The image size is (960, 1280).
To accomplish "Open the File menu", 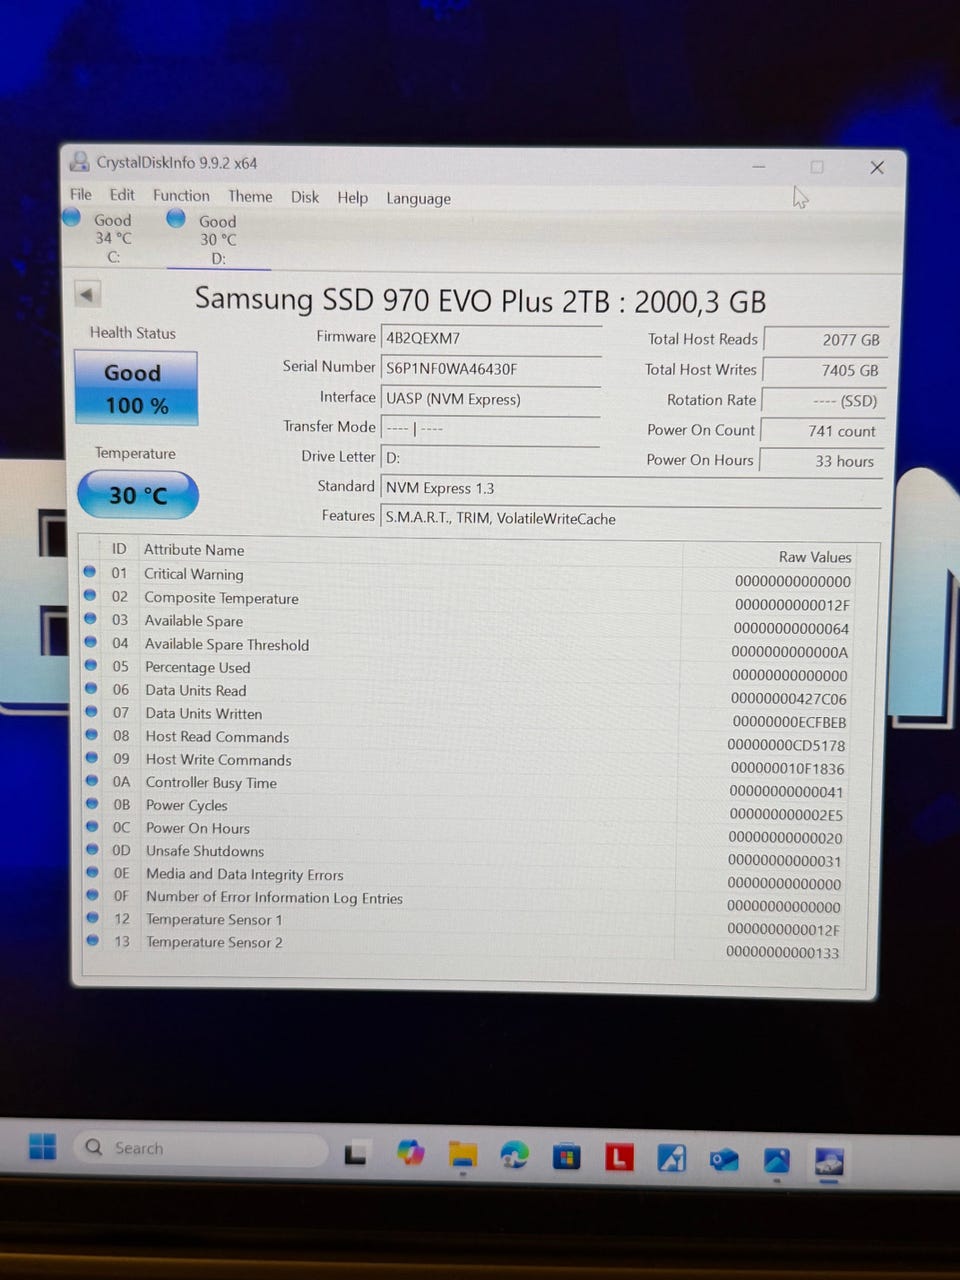I will click(x=81, y=194).
